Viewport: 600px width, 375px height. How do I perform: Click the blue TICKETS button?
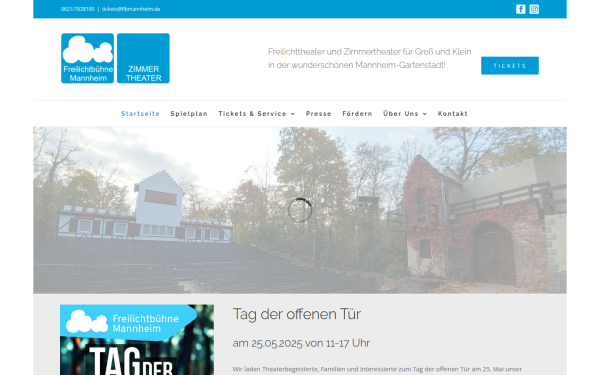(x=510, y=66)
